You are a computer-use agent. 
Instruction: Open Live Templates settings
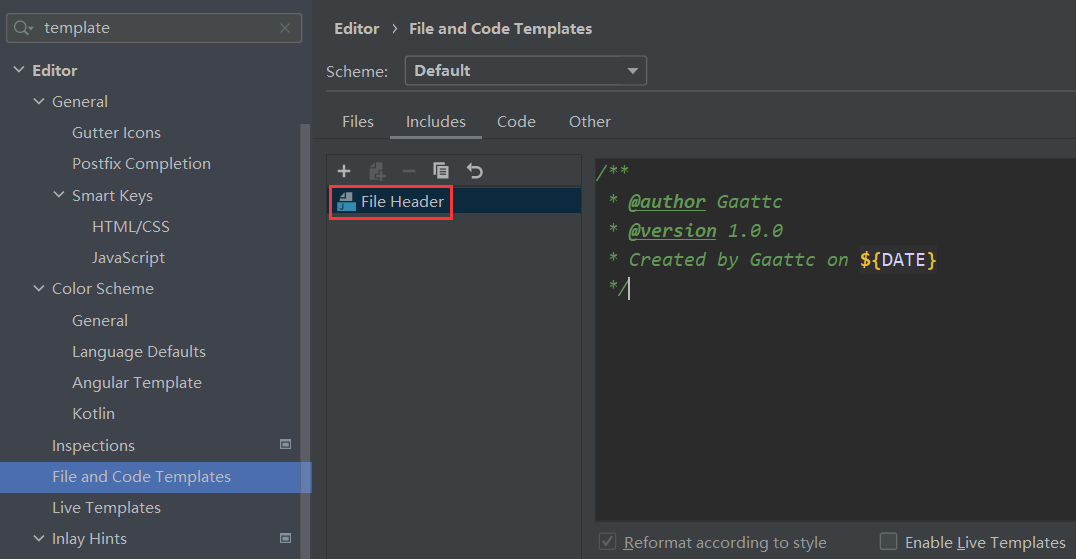pyautogui.click(x=106, y=508)
